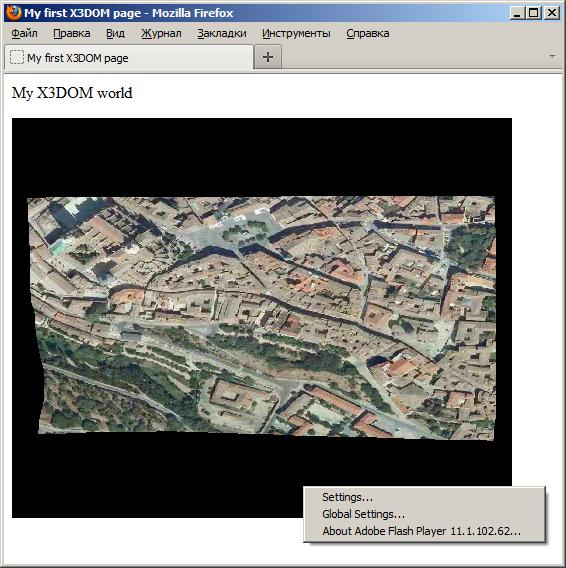
Task: Click the My X3DOM world heading
Action: (72, 93)
